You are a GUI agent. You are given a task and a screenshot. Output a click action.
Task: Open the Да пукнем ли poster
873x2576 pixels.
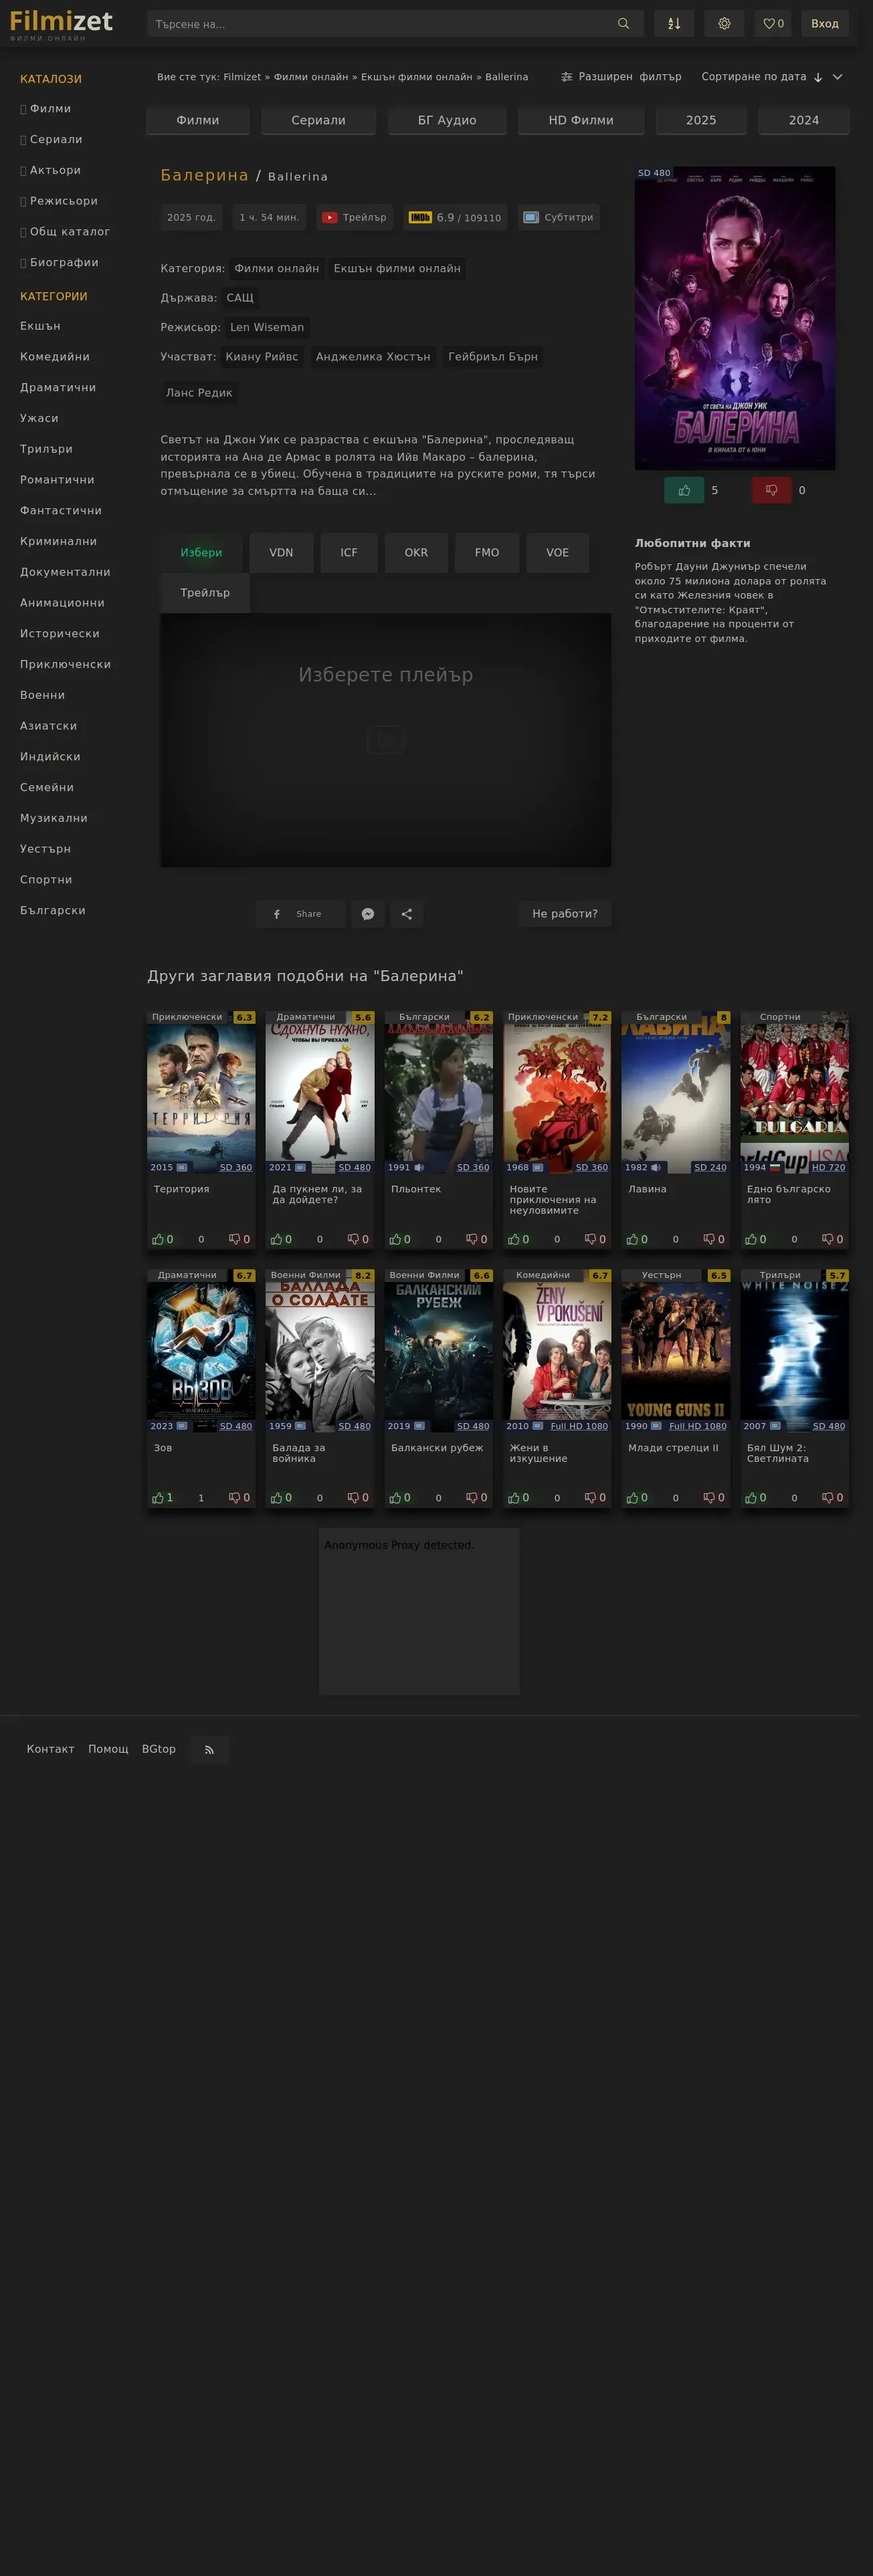click(x=320, y=1093)
